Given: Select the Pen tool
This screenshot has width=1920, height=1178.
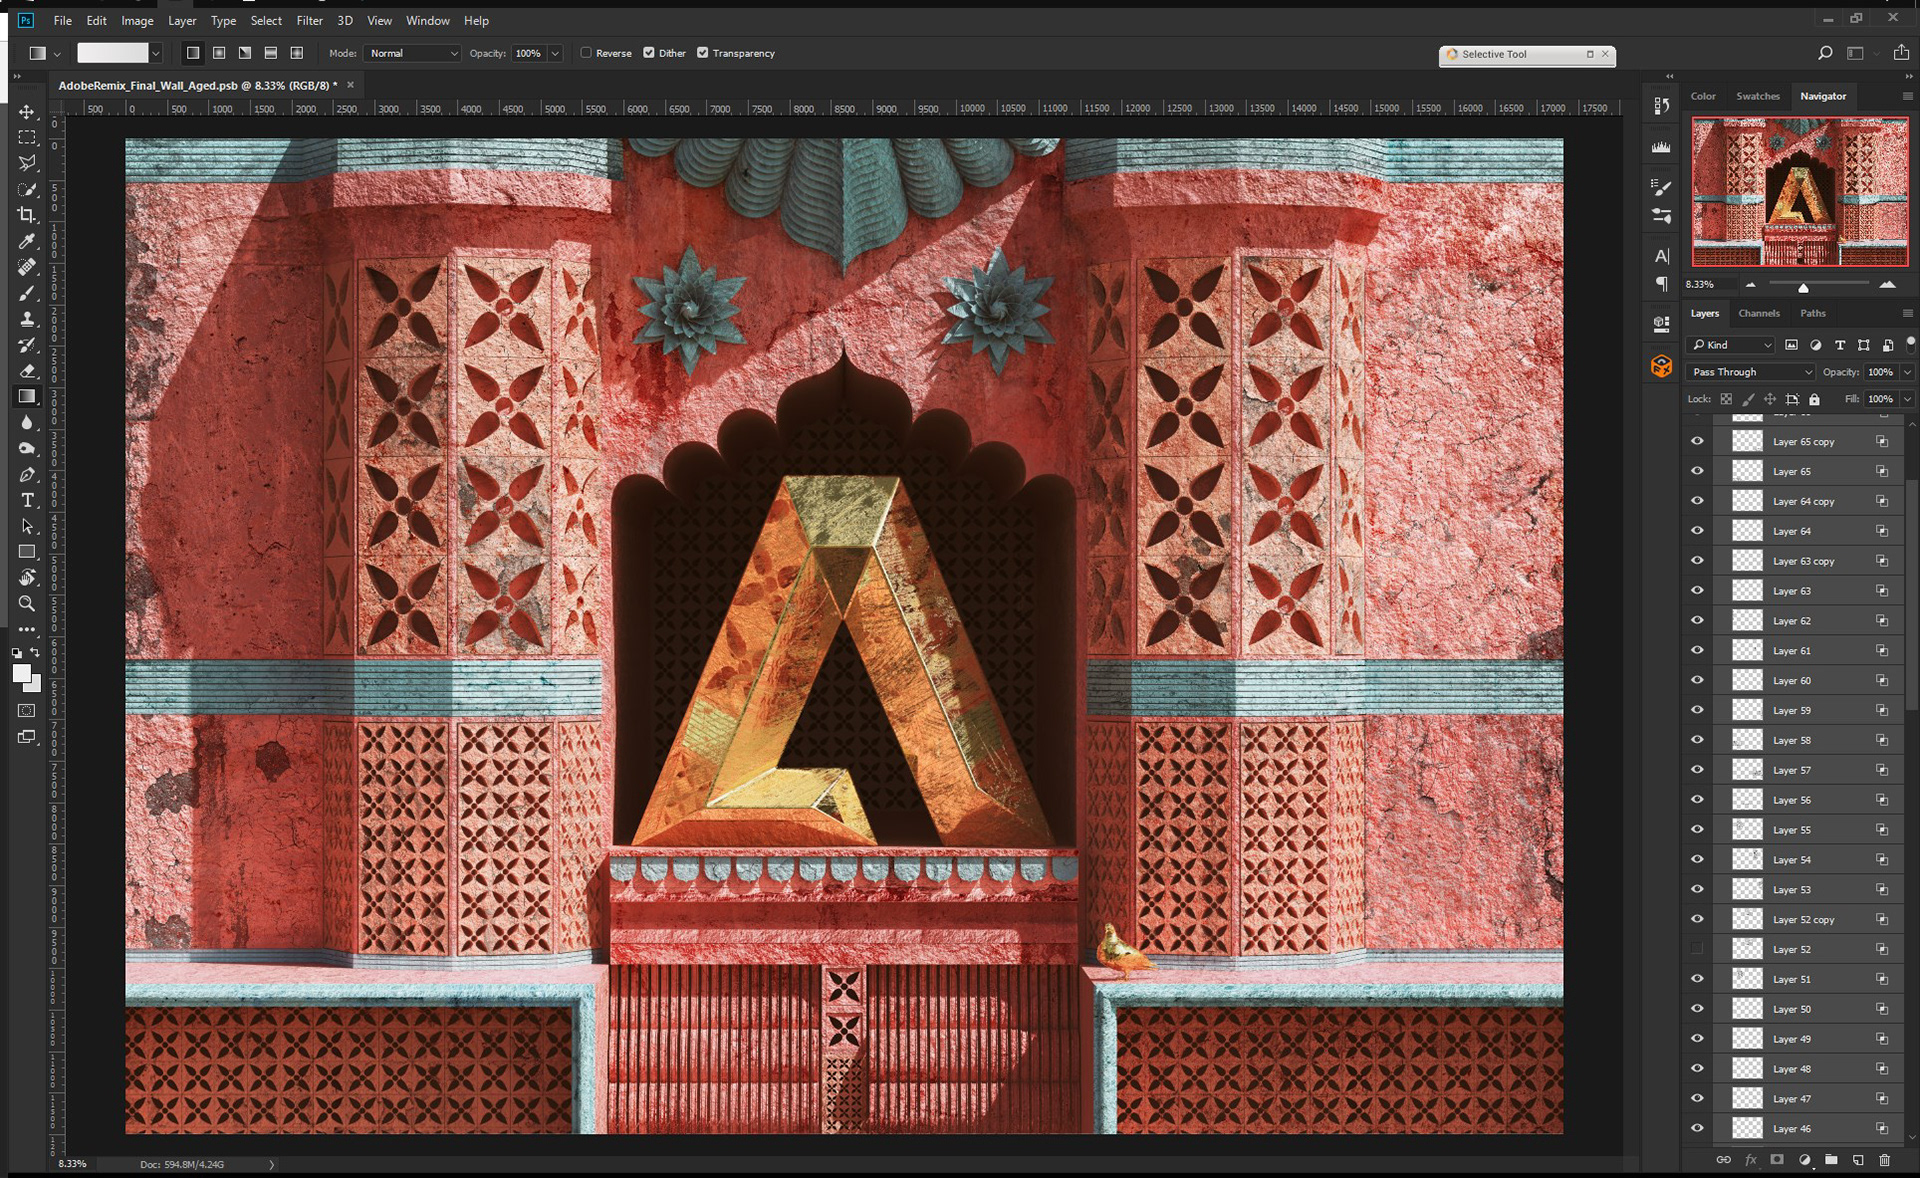Looking at the screenshot, I should tap(27, 475).
